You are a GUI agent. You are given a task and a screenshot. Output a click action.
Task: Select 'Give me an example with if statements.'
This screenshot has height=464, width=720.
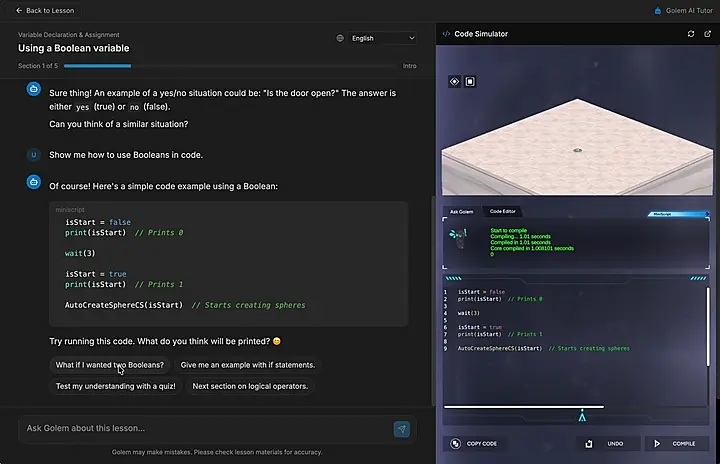pyautogui.click(x=248, y=365)
